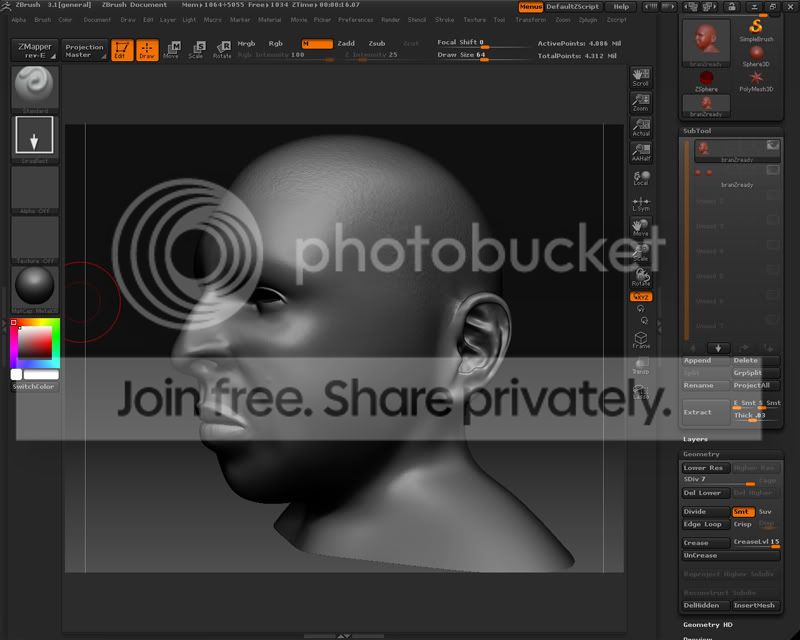Image resolution: width=800 pixels, height=640 pixels.
Task: Click the AAHalf view icon
Action: [641, 153]
